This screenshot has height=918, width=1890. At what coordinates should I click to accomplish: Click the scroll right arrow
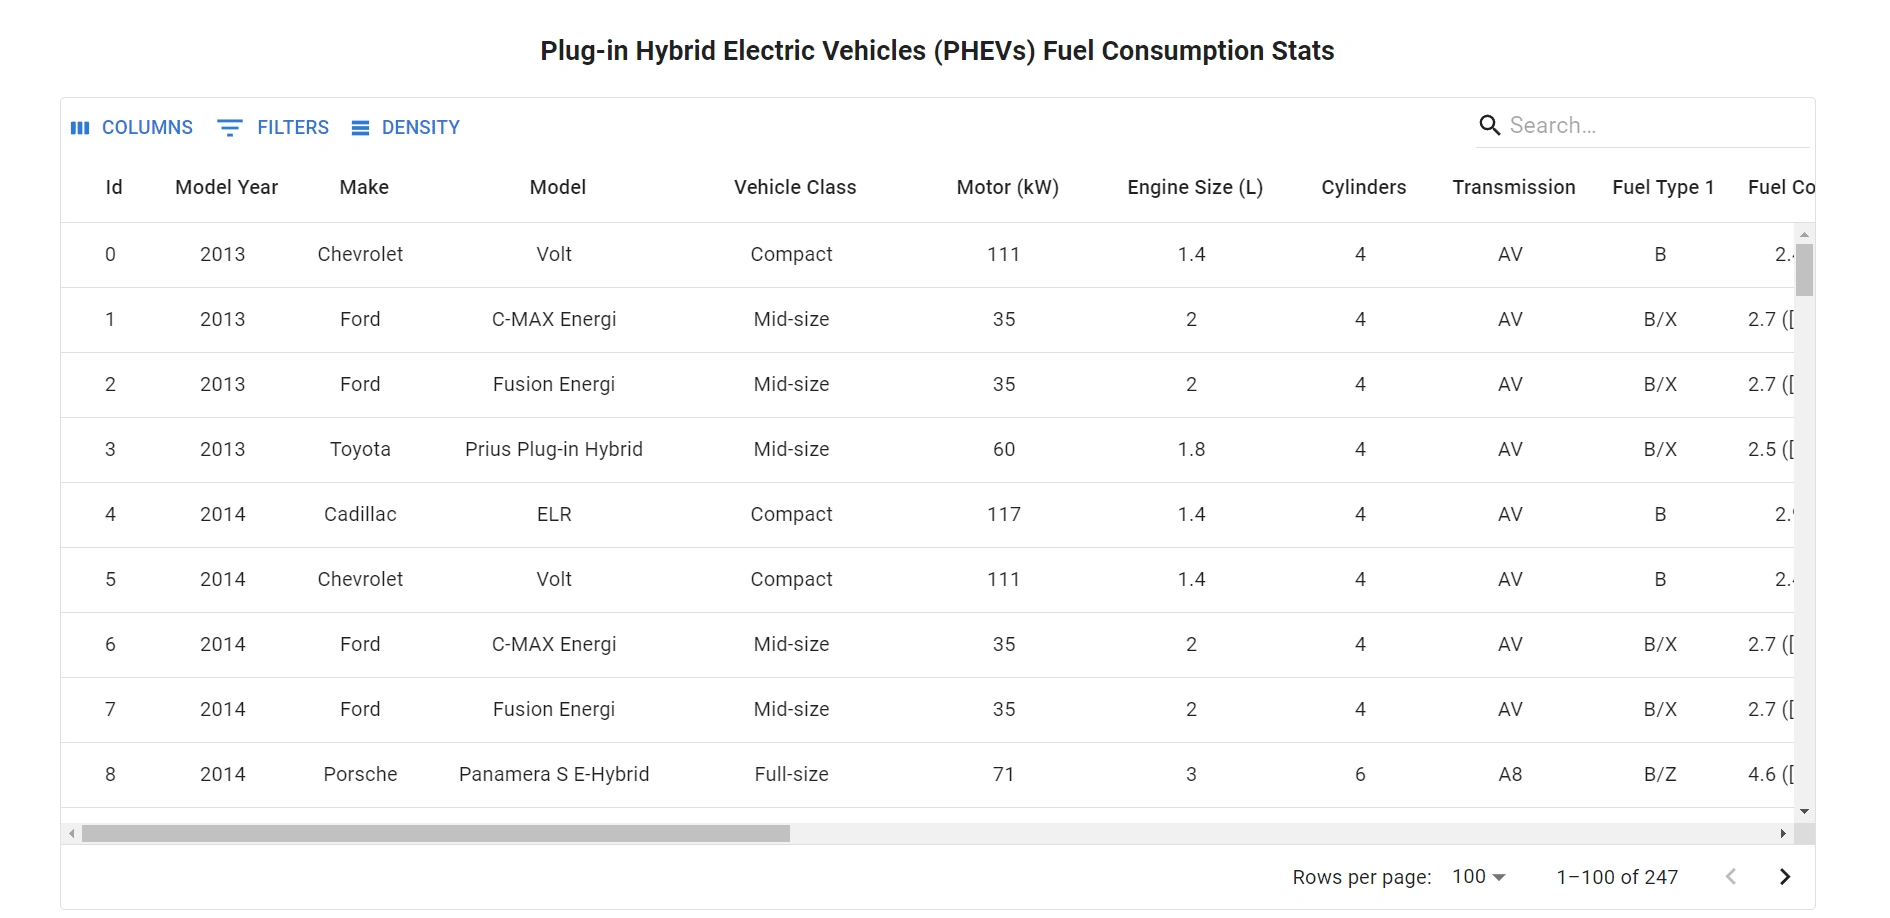pos(1783,834)
